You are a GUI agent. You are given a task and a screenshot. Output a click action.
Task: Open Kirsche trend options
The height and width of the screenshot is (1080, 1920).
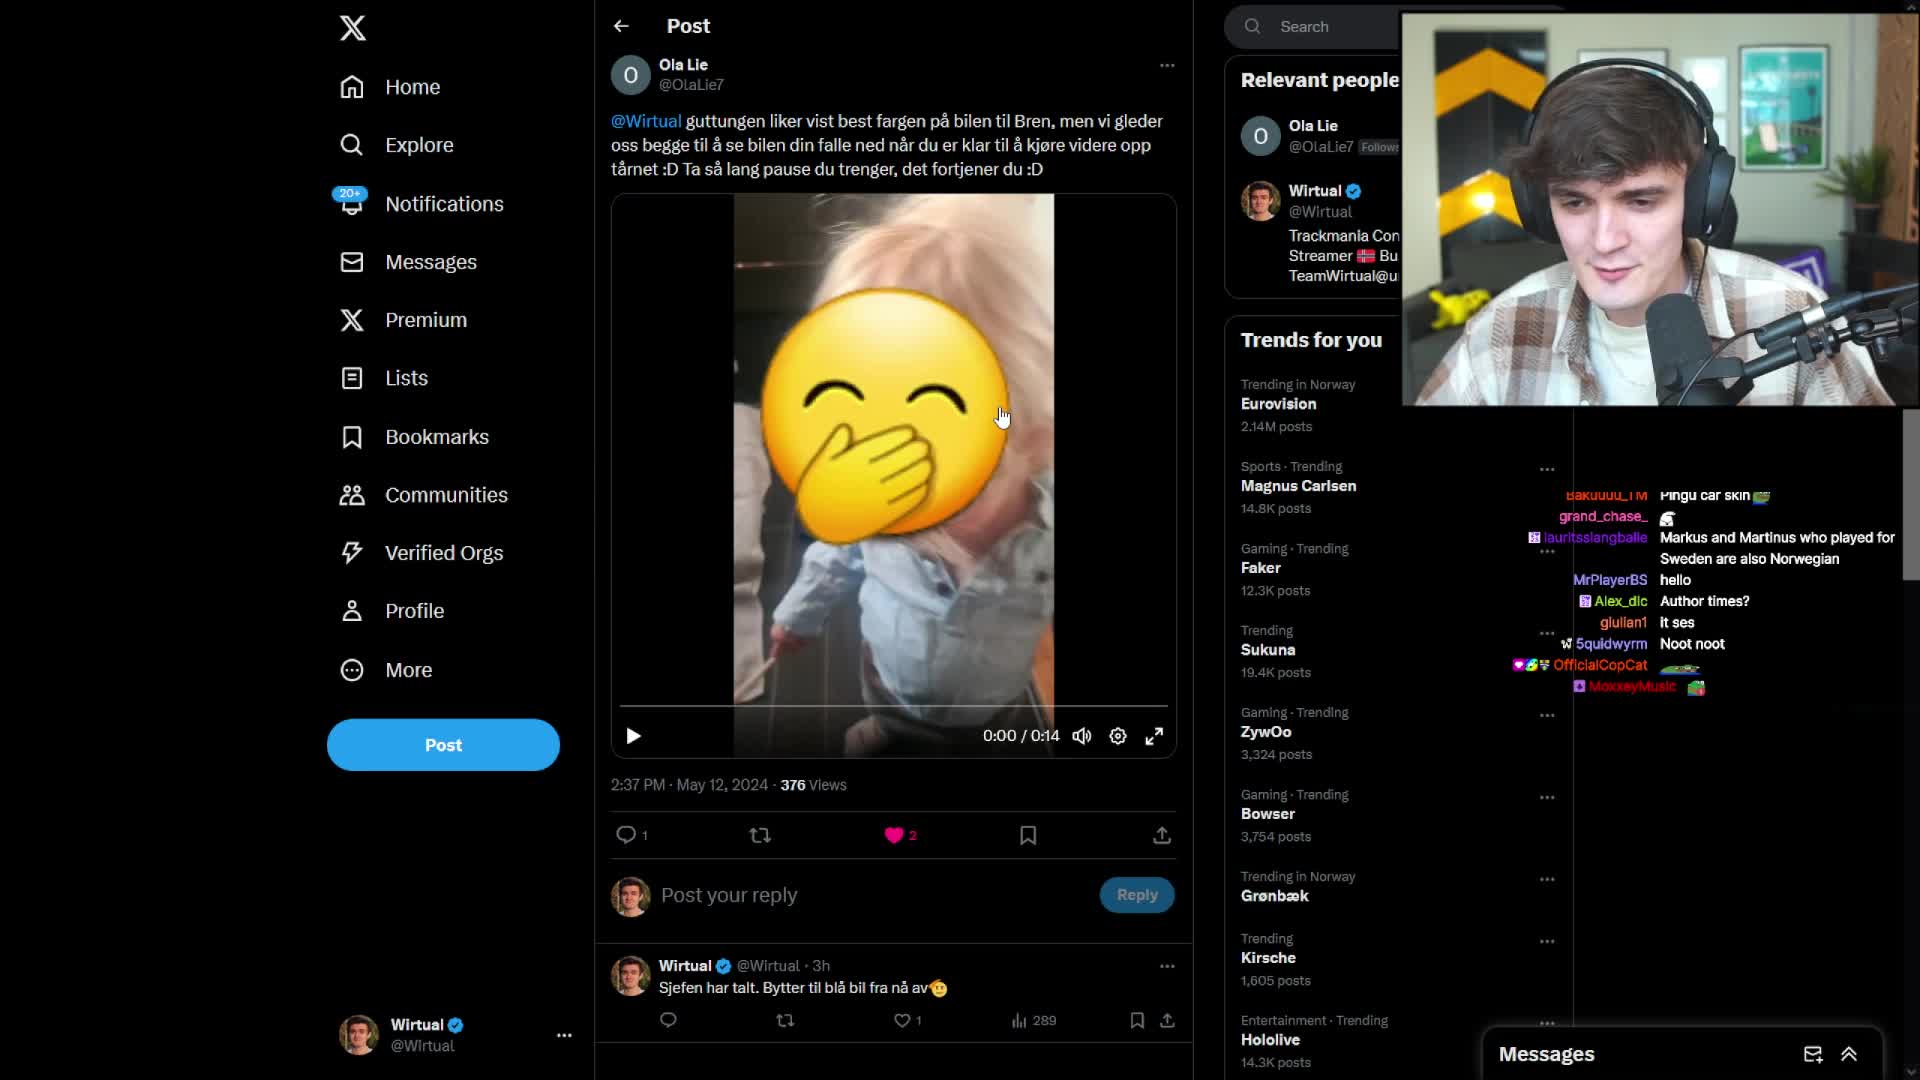[1547, 941]
